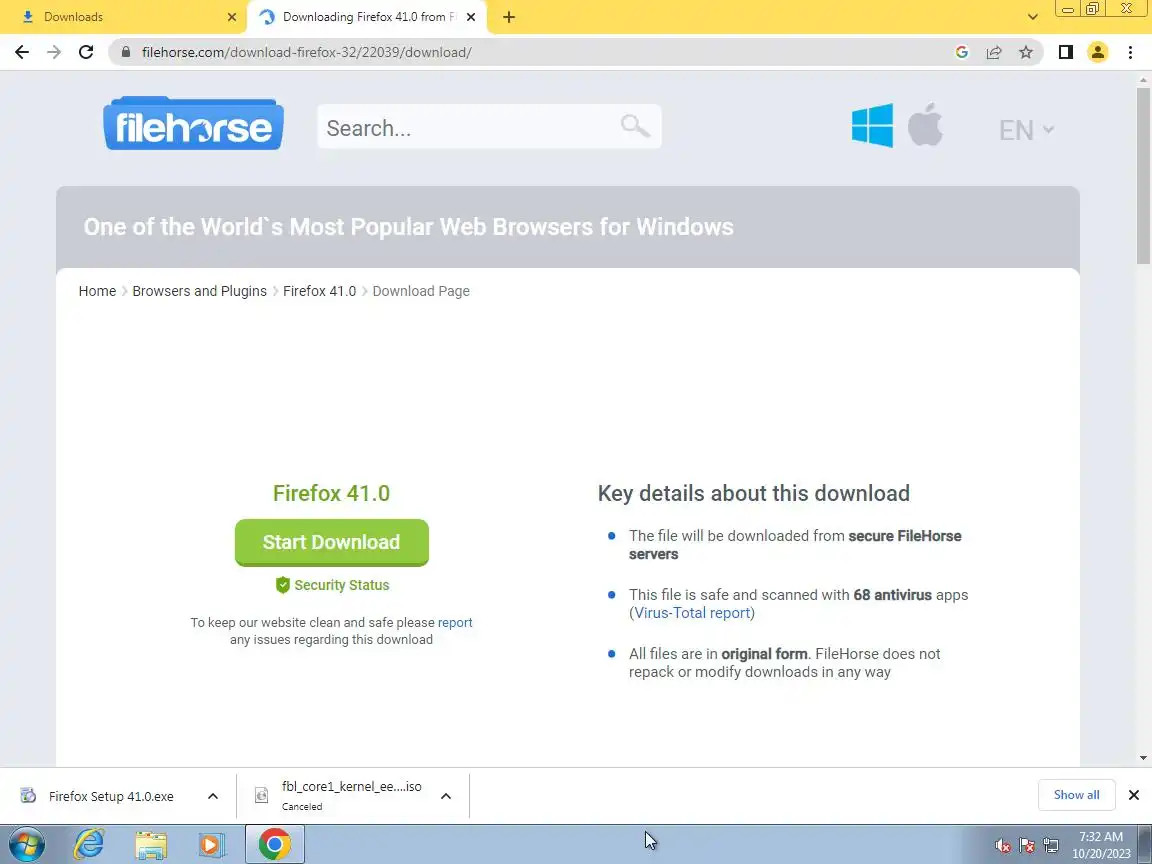Viewport: 1152px width, 864px height.
Task: Close the Downloads tab
Action: 232,17
